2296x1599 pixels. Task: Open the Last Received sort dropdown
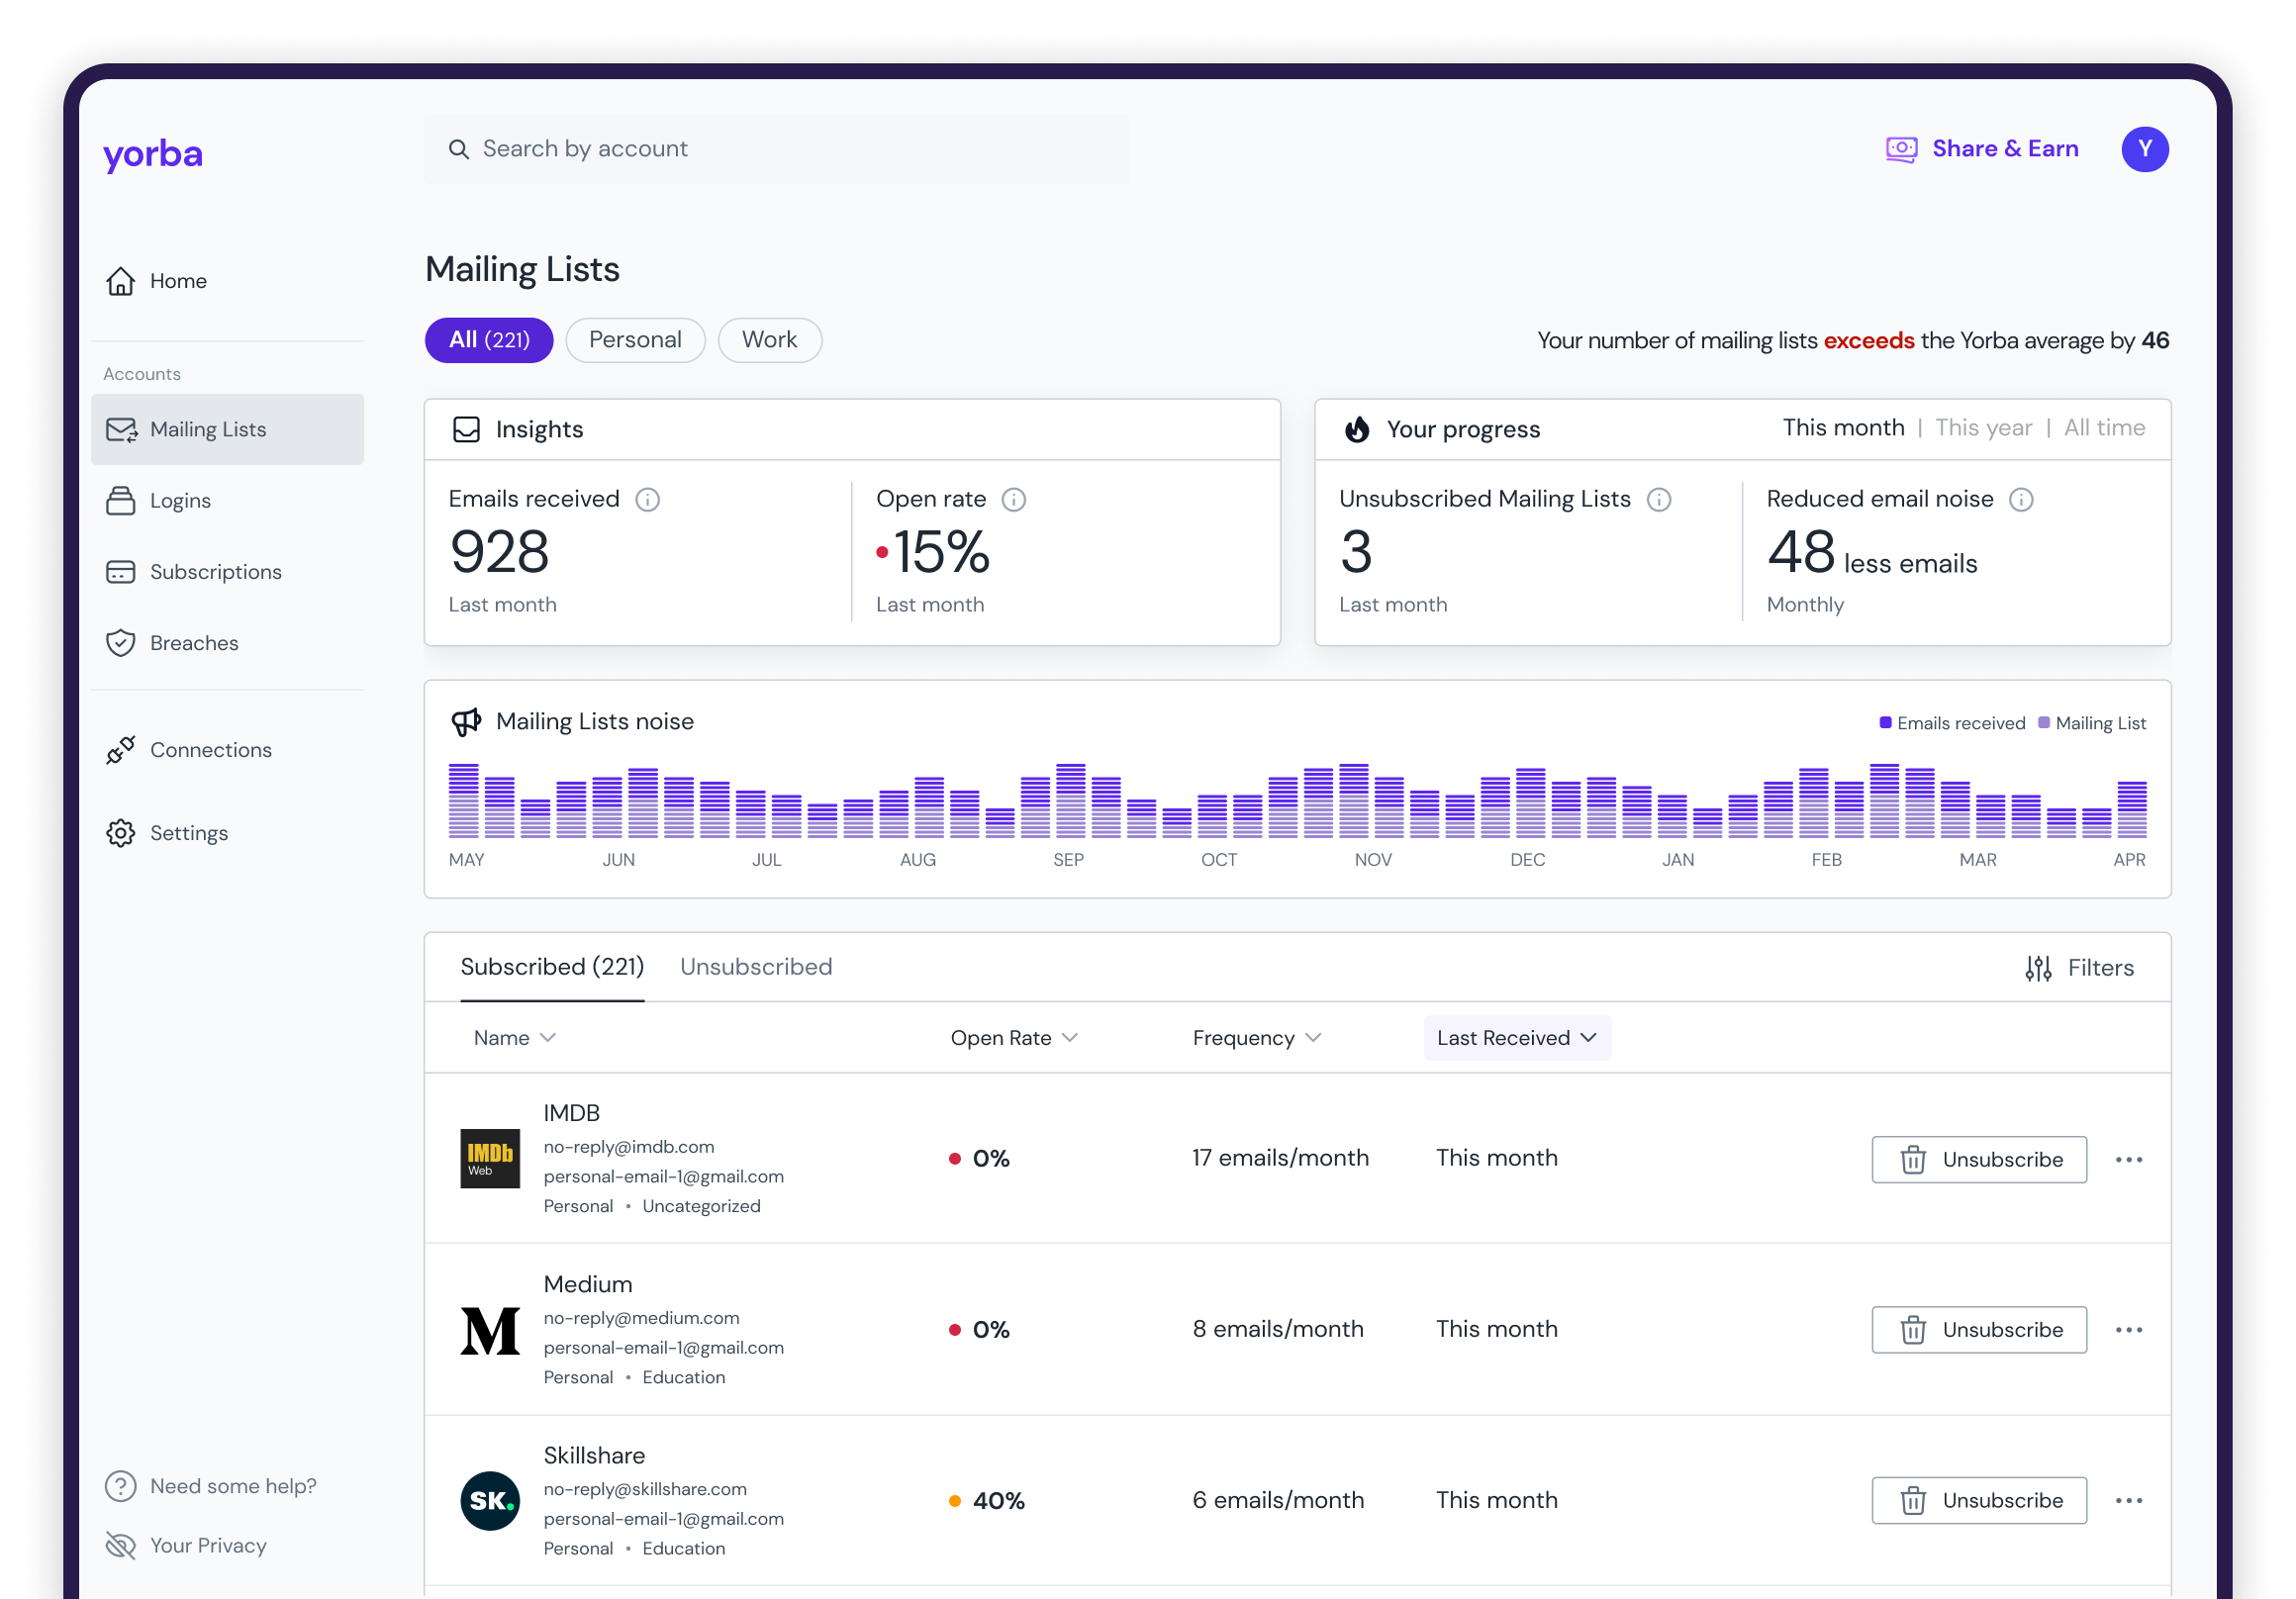coord(1516,1038)
